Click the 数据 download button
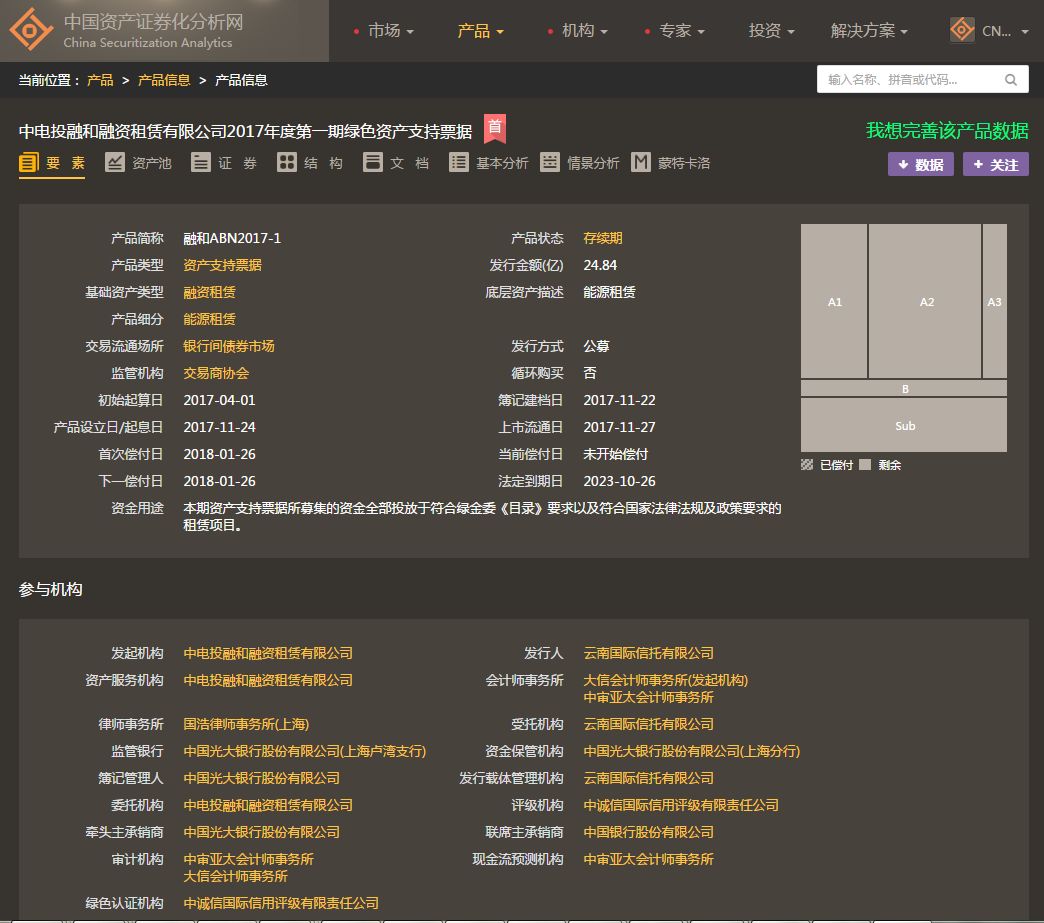Screen dimensions: 1044x923 click(921, 164)
